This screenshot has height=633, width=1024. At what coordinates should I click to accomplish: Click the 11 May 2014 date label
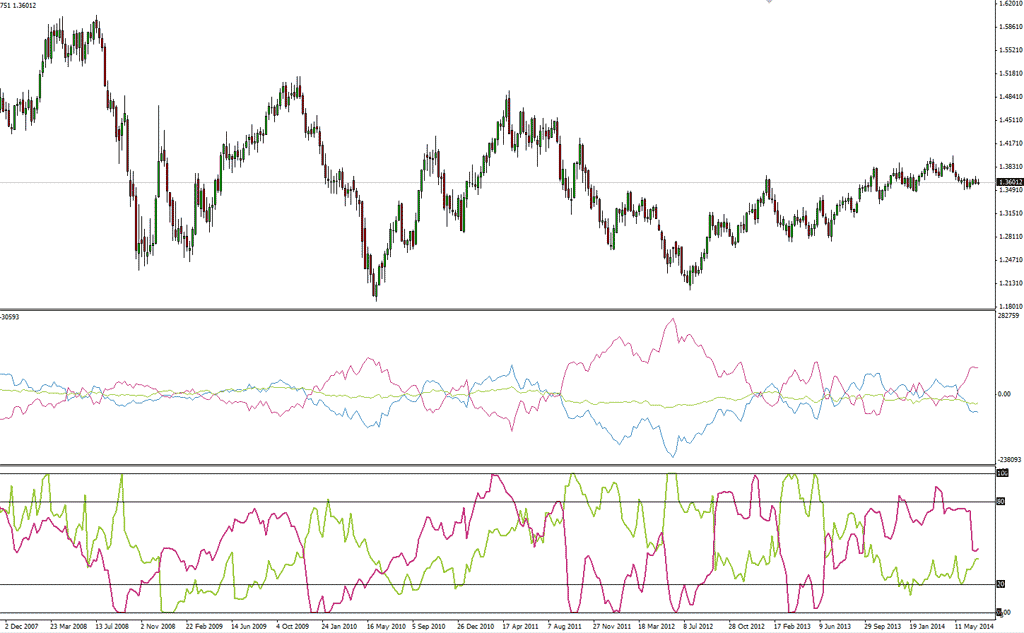pos(974,626)
